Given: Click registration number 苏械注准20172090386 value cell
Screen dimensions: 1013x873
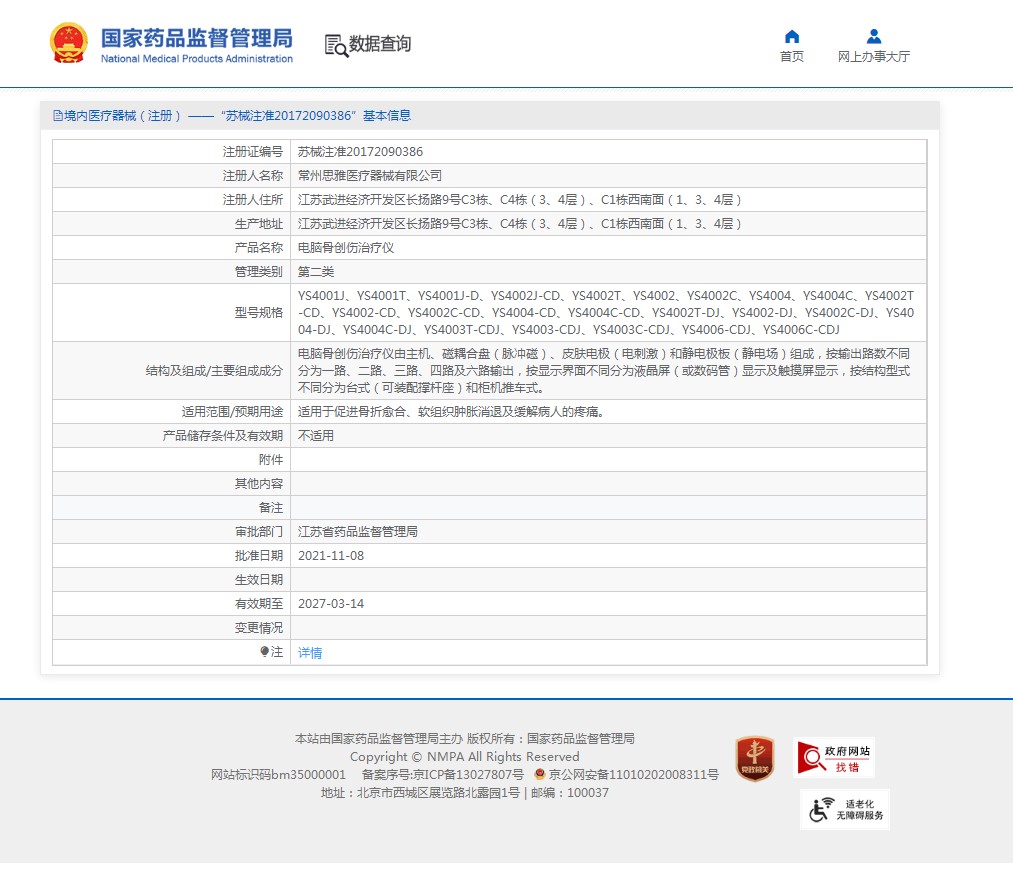Looking at the screenshot, I should [608, 152].
